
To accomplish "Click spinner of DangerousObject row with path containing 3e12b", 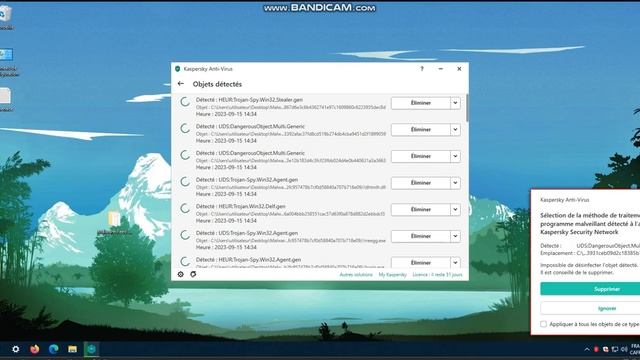I will click(185, 155).
